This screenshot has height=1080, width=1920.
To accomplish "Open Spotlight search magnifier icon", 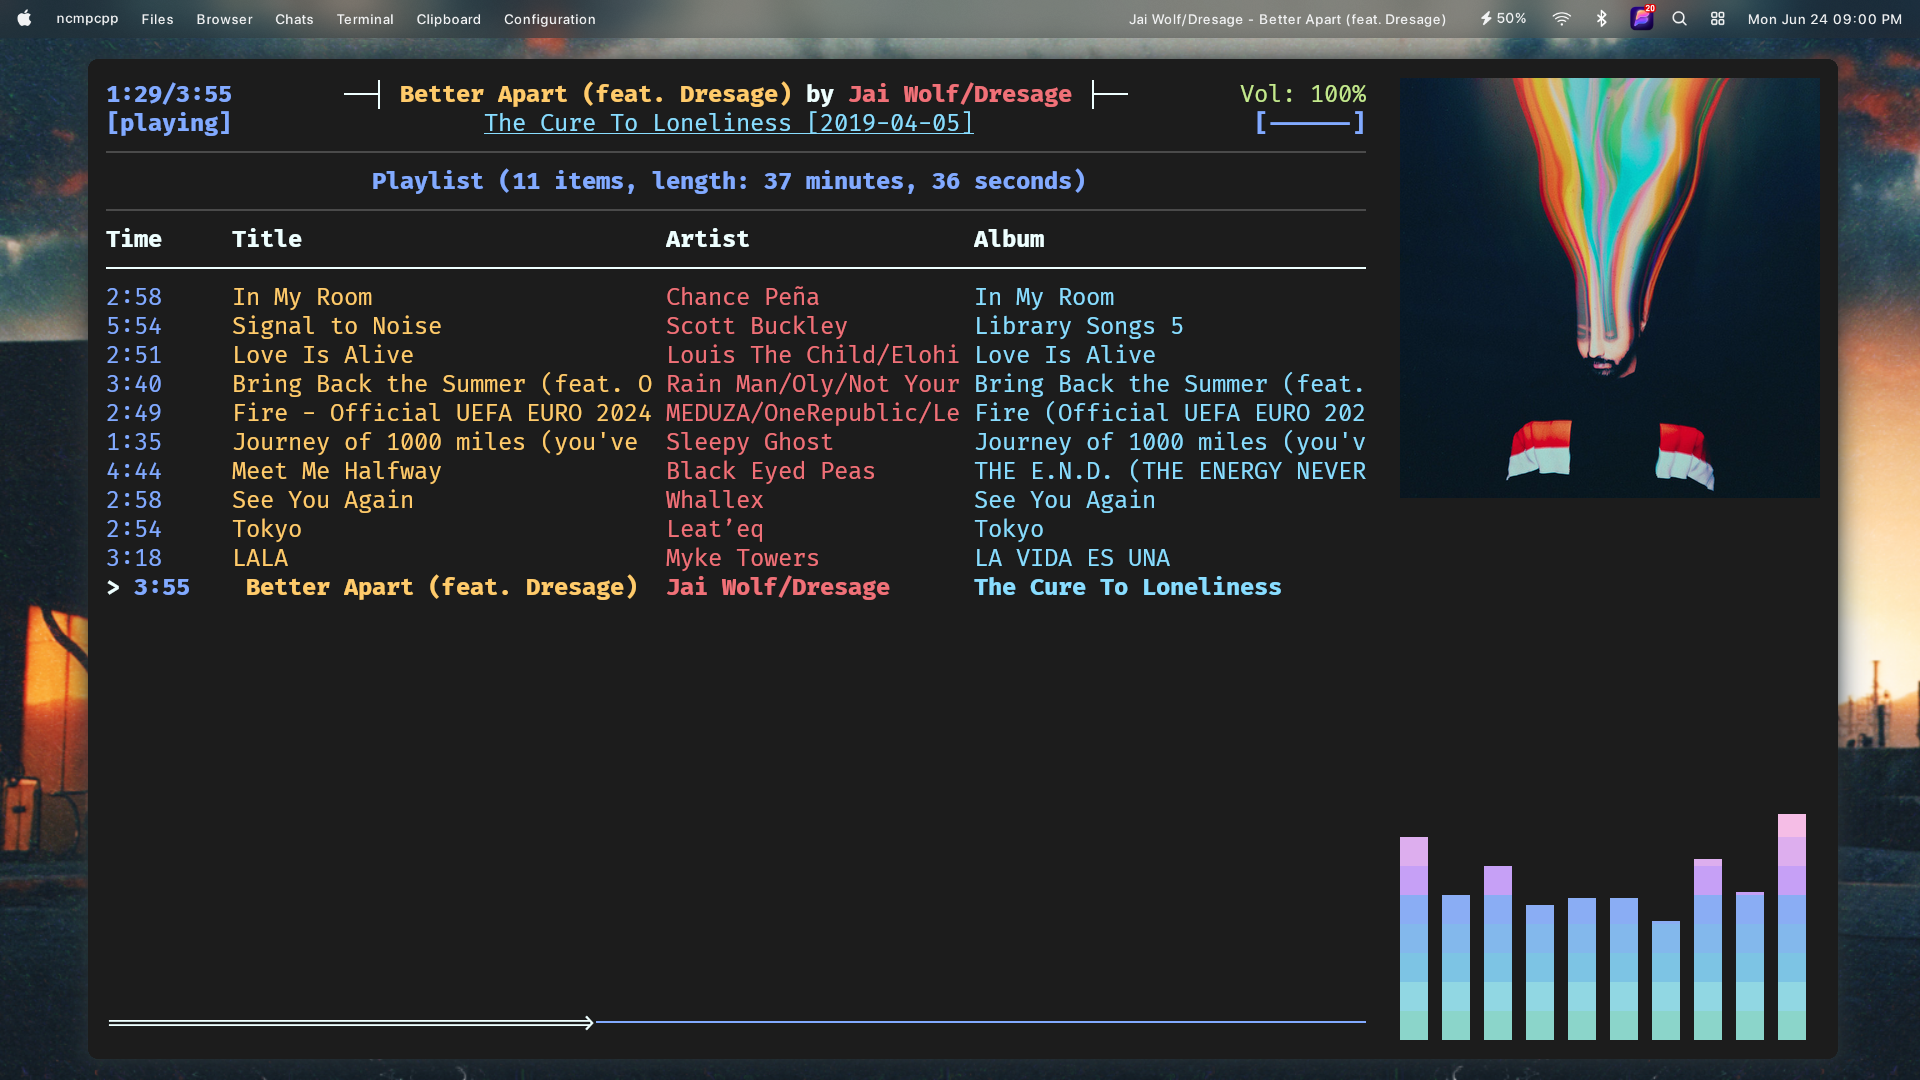I will (1679, 19).
